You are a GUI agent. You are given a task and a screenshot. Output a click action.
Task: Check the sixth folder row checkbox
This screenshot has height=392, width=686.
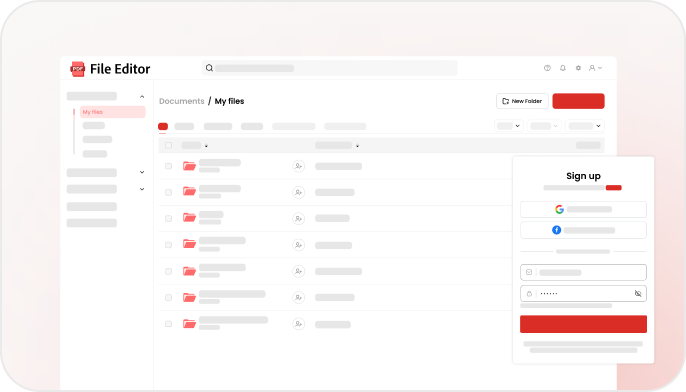click(x=168, y=298)
